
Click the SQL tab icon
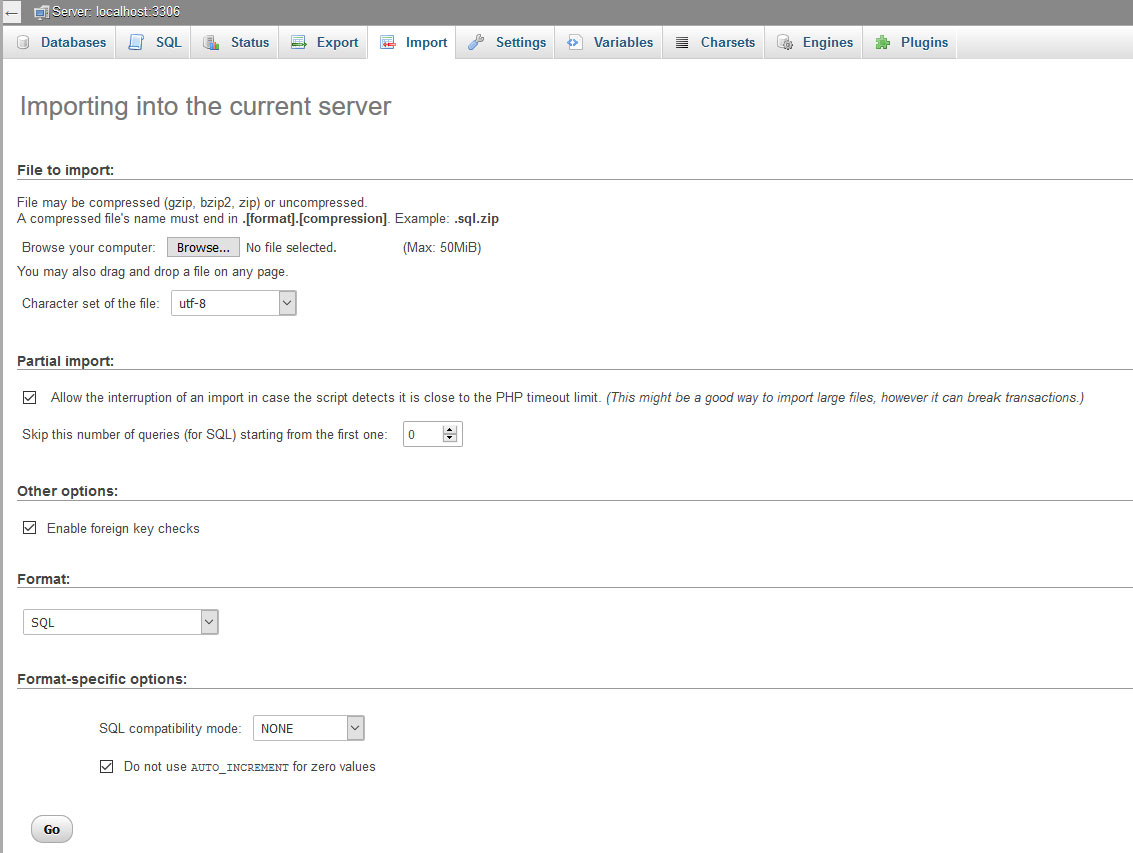pyautogui.click(x=136, y=43)
